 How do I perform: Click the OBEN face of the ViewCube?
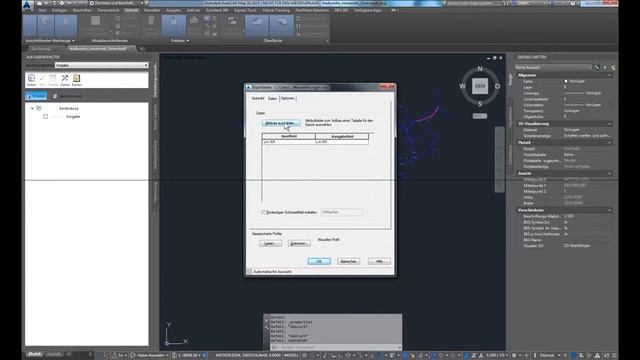(x=480, y=86)
